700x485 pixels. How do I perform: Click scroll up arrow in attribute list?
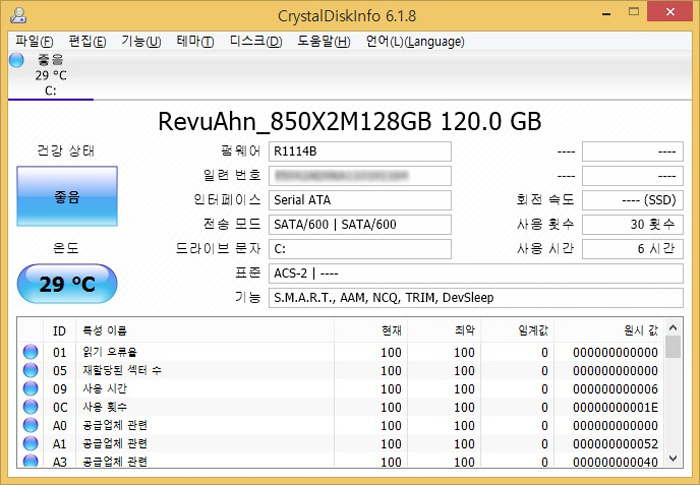click(673, 328)
